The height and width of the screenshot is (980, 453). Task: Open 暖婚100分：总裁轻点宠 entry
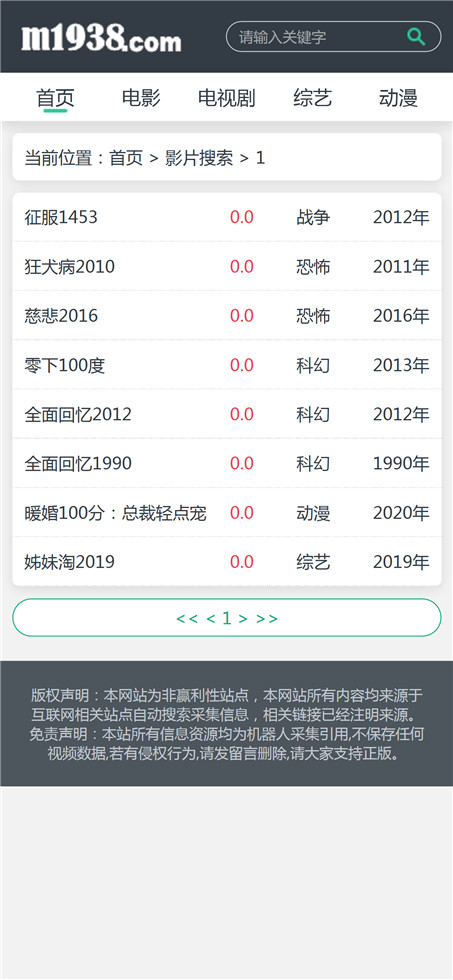[116, 512]
